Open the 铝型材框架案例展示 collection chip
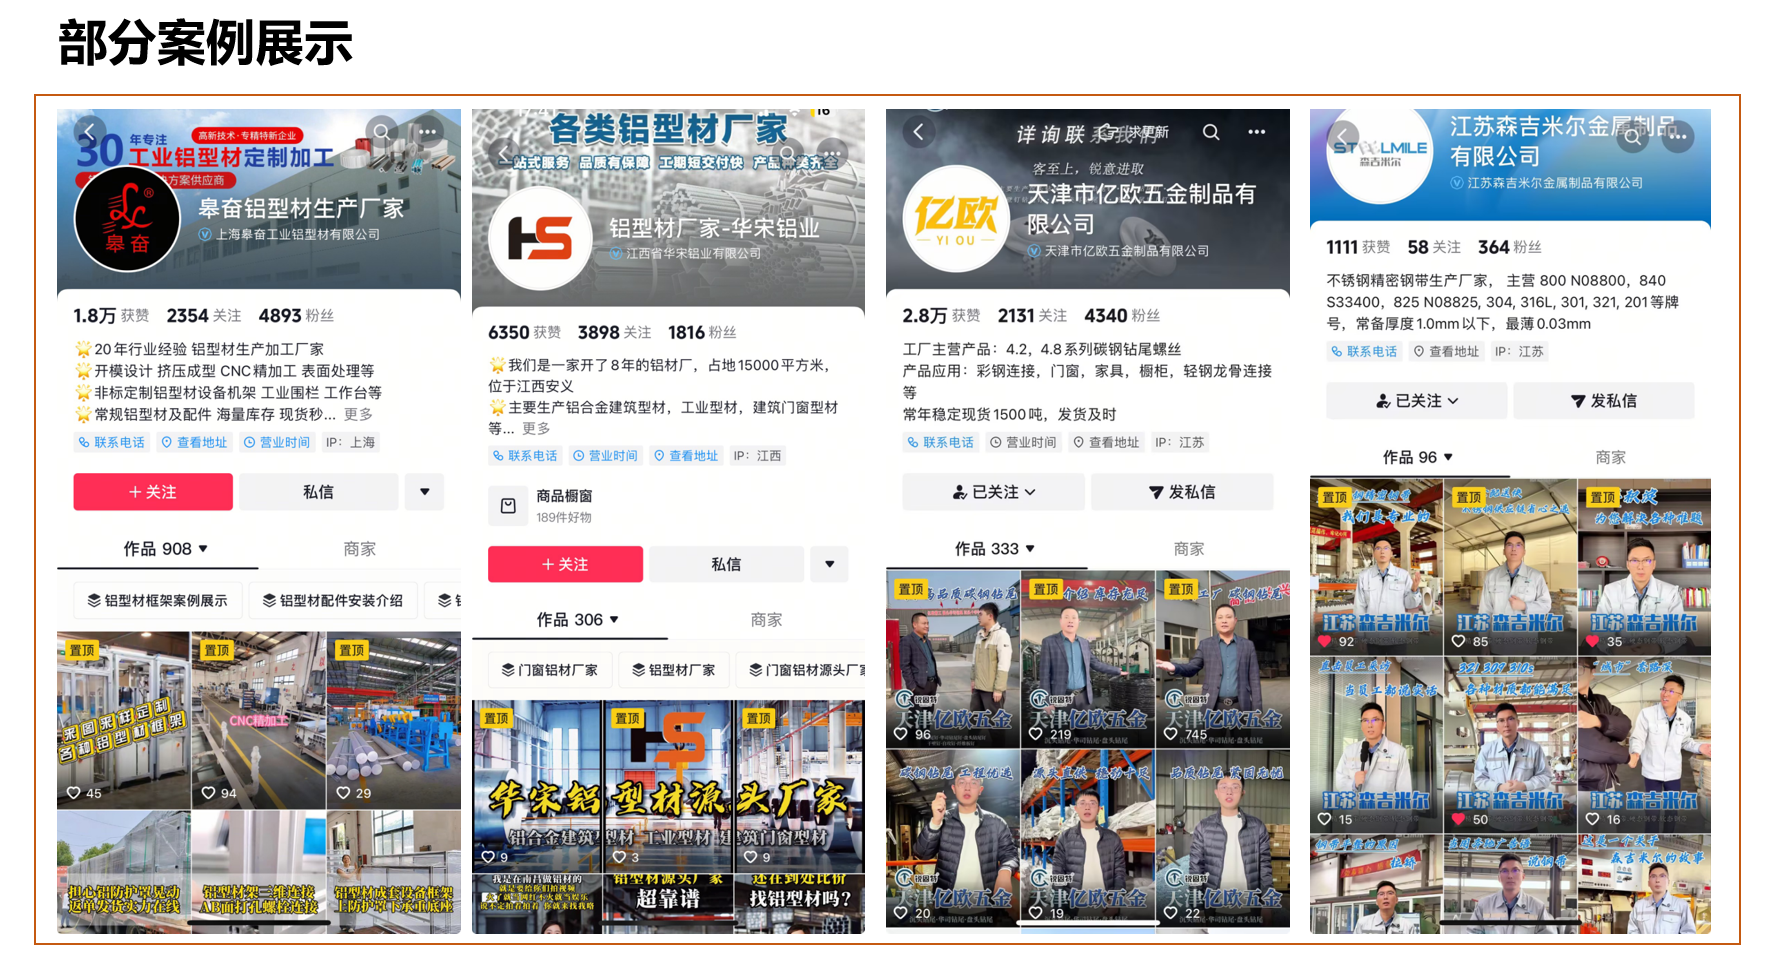 [158, 600]
